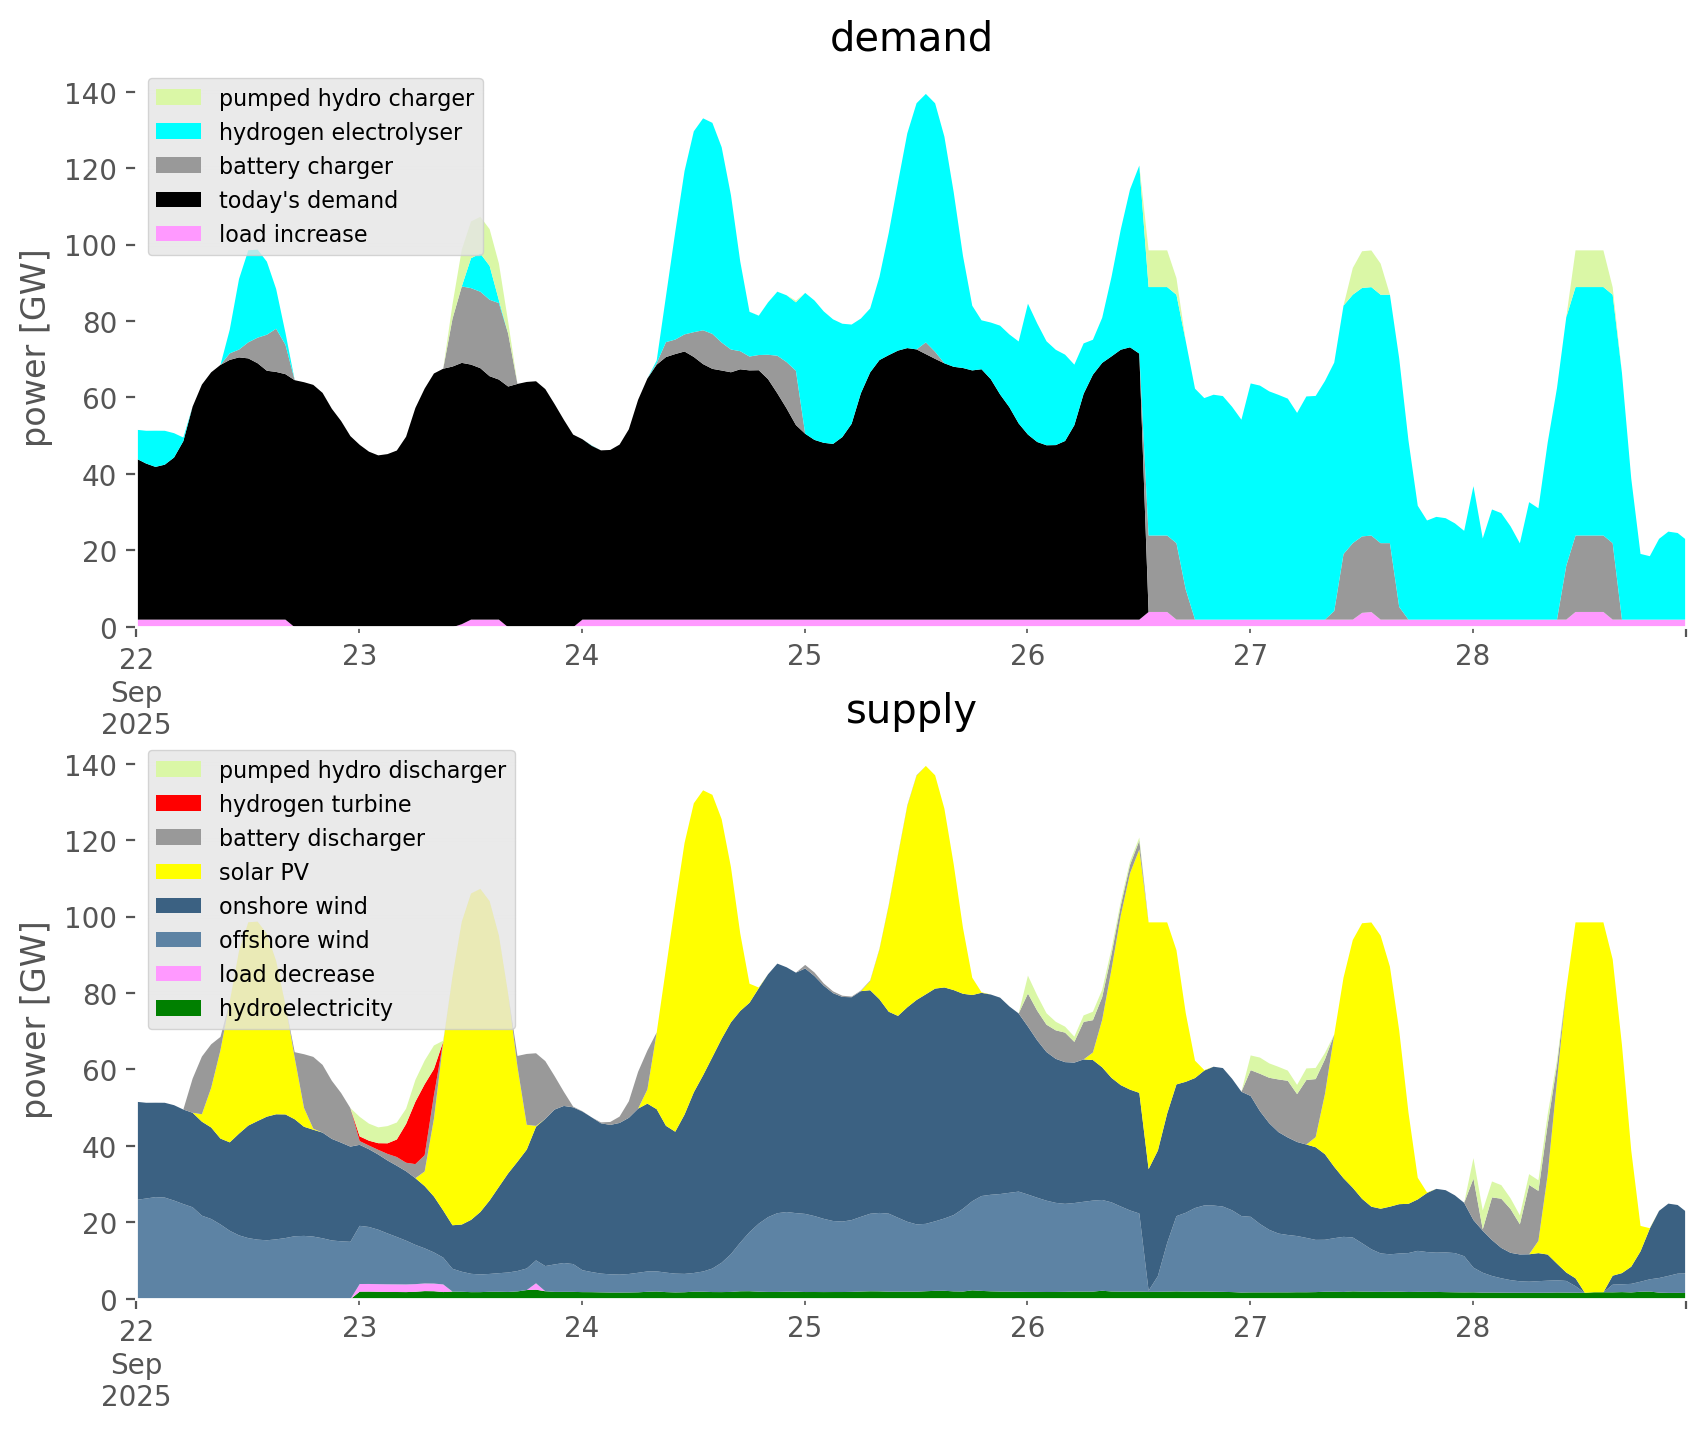Click the 'pumped hydro charger' legend label
This screenshot has height=1431, width=1706.
[x=346, y=98]
